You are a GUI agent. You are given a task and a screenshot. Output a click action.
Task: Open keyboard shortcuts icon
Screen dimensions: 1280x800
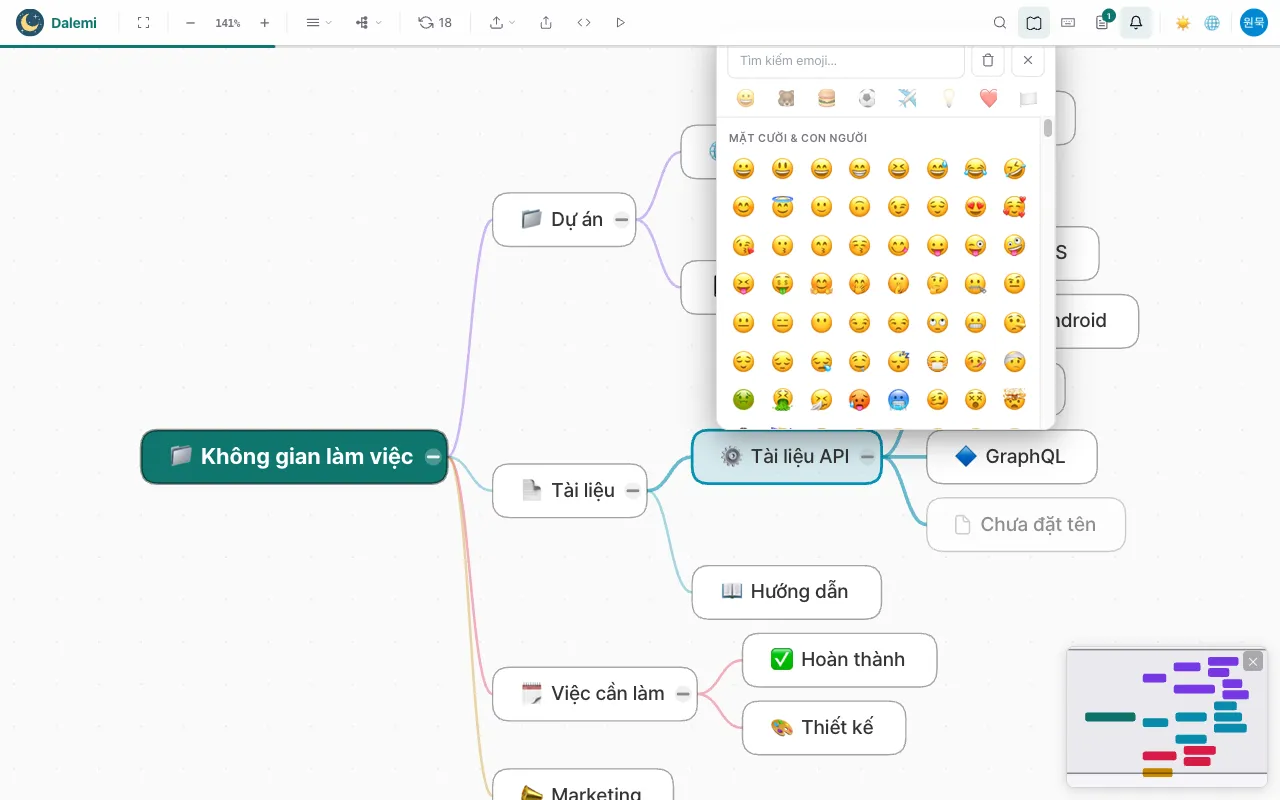1068,22
